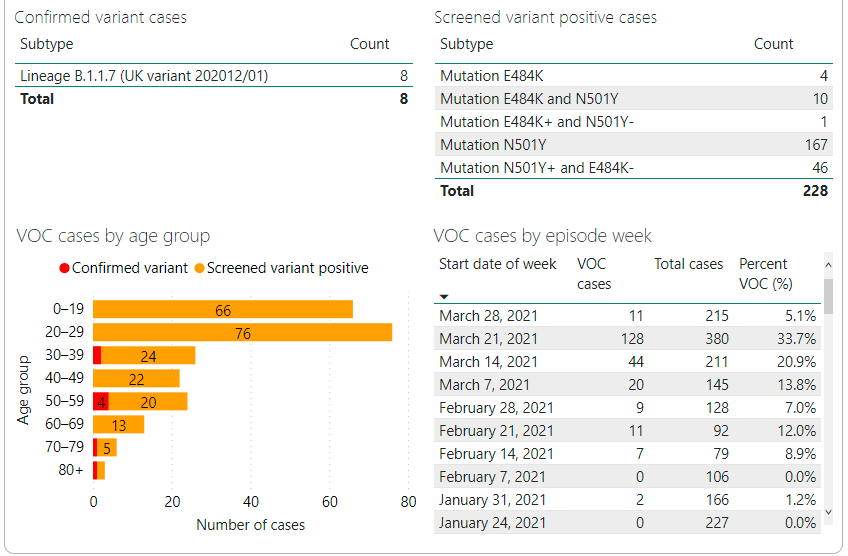
Task: Click count 46 for N501Y+ and E484K-
Action: [x=820, y=168]
